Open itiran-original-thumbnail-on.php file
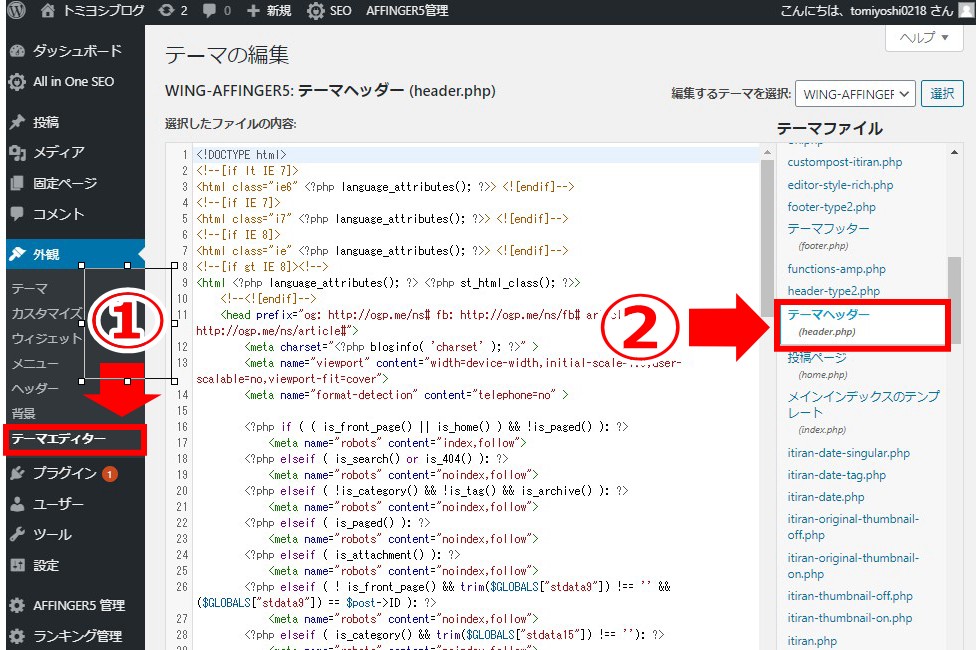The width and height of the screenshot is (976, 650). coord(853,566)
